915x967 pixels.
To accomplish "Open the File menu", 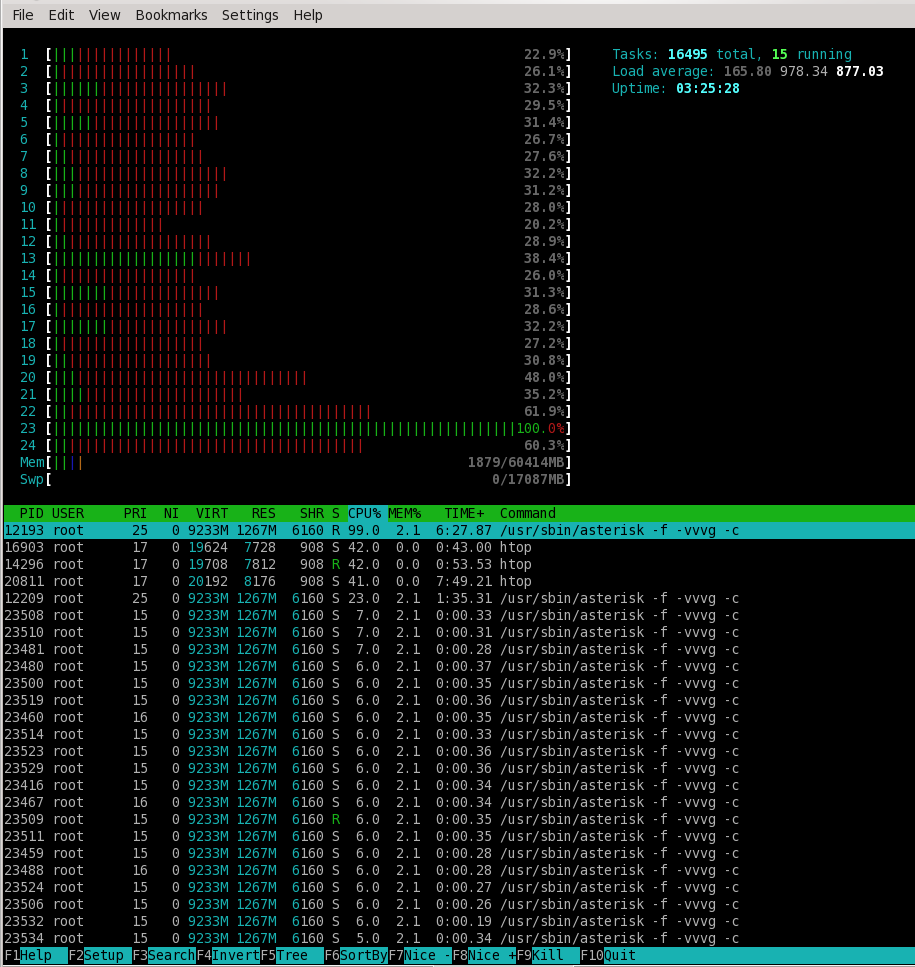I will coord(22,15).
